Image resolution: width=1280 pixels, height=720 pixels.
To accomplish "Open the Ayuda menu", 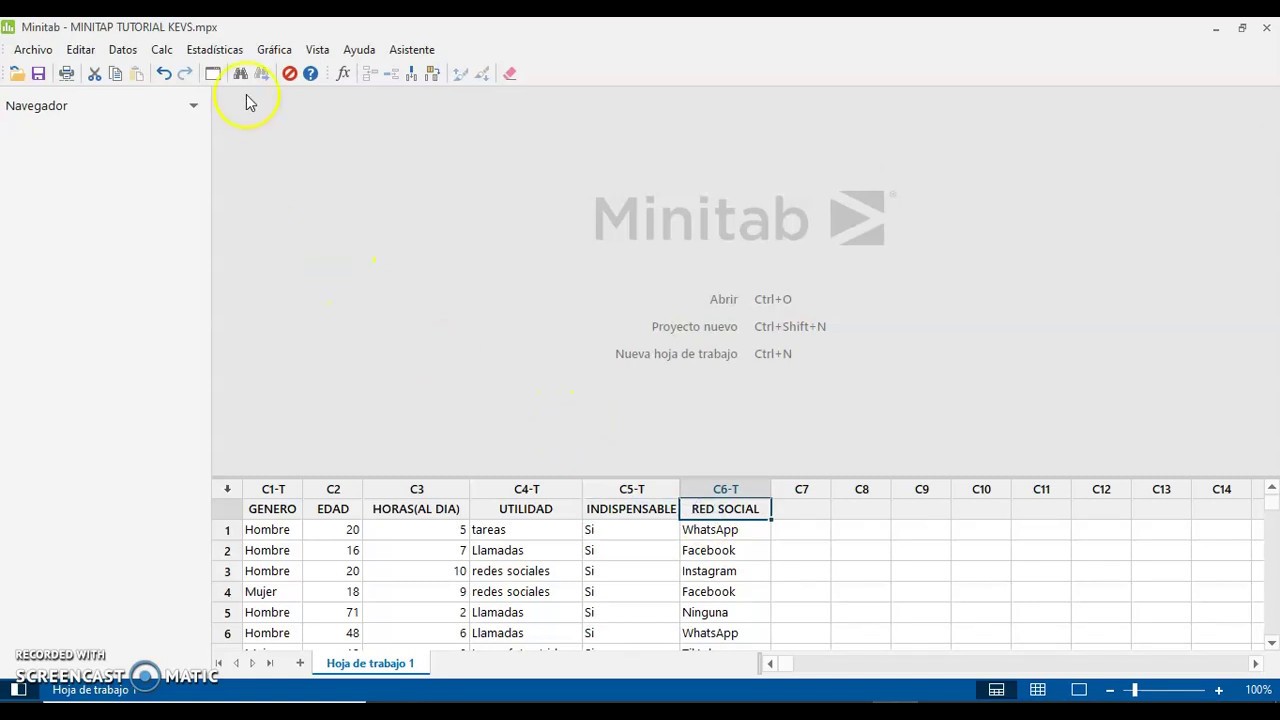I will pos(359,50).
